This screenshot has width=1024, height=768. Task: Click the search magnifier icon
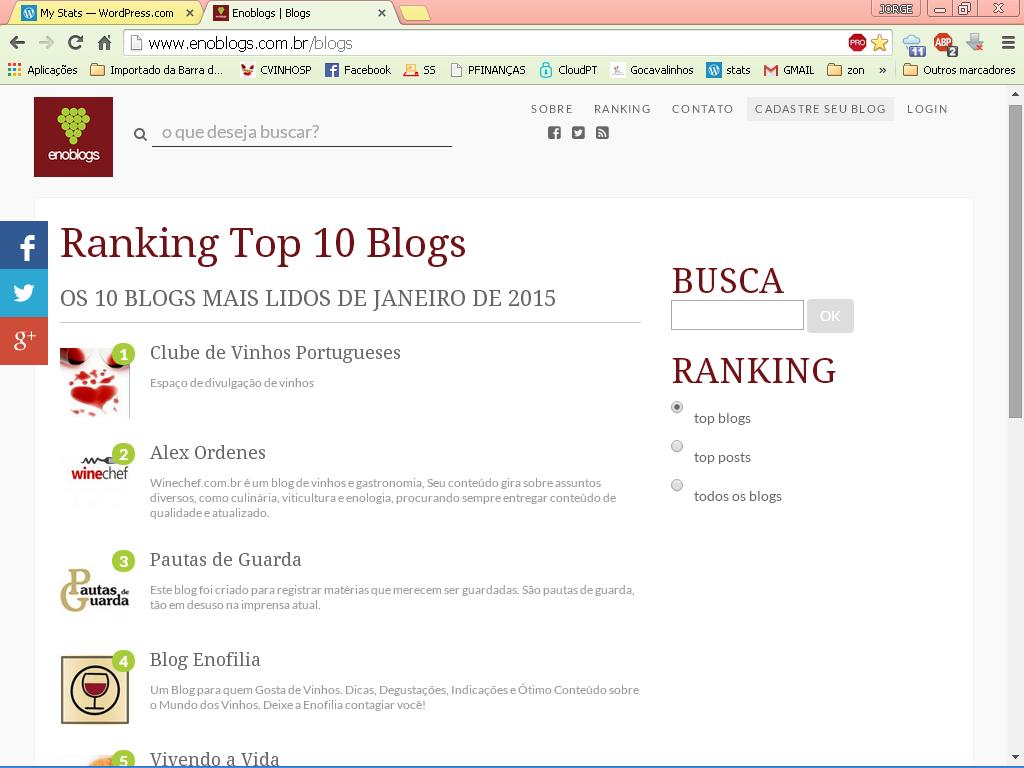(140, 135)
